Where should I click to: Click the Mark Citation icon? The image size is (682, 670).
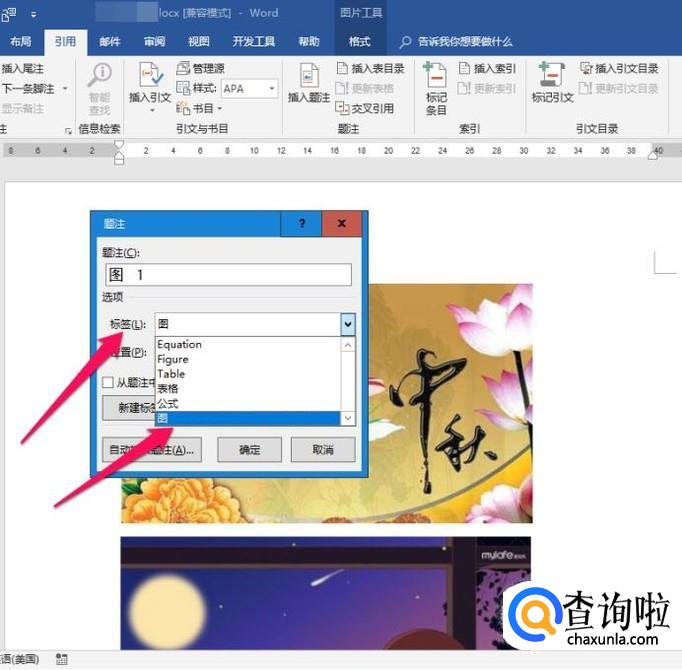pyautogui.click(x=552, y=74)
